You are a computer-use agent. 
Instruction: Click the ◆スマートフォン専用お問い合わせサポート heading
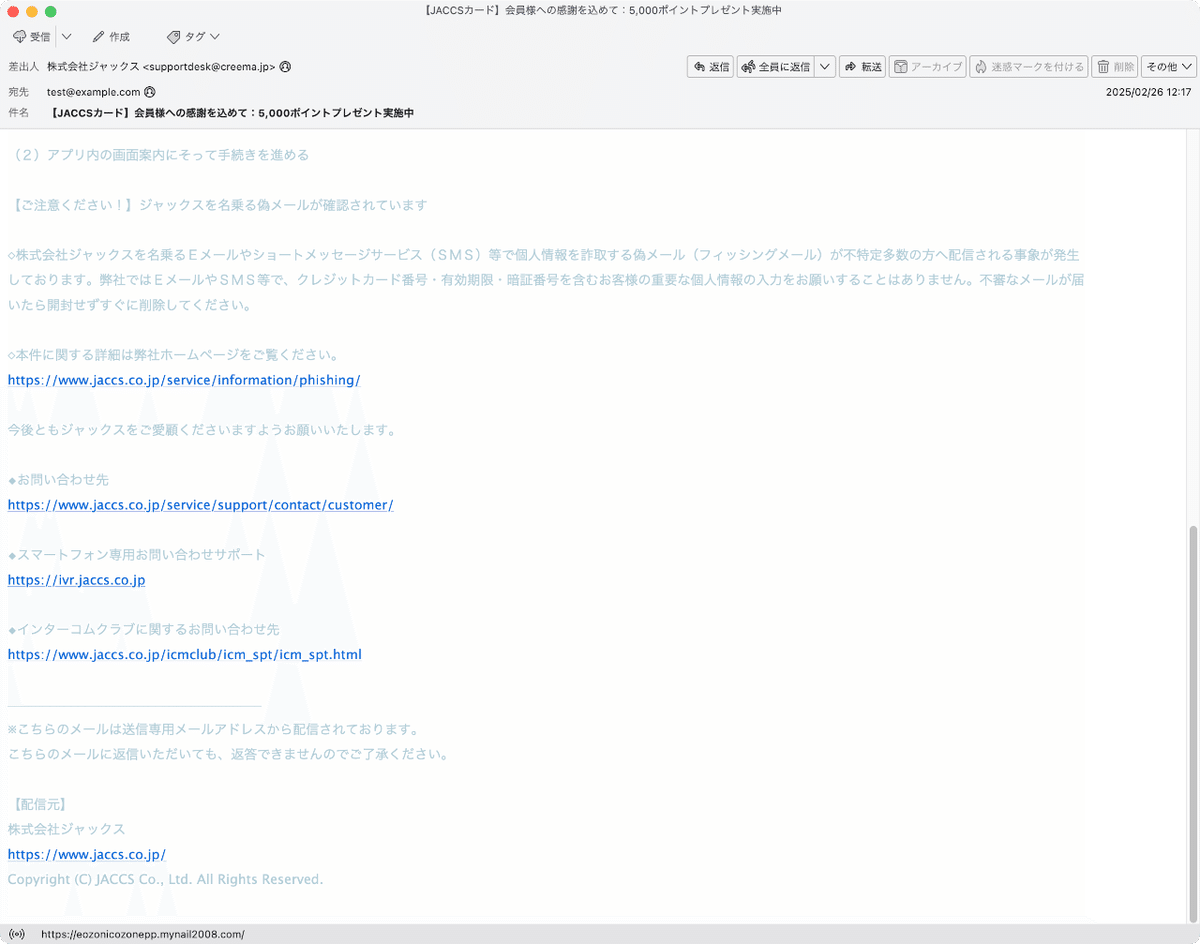click(137, 555)
